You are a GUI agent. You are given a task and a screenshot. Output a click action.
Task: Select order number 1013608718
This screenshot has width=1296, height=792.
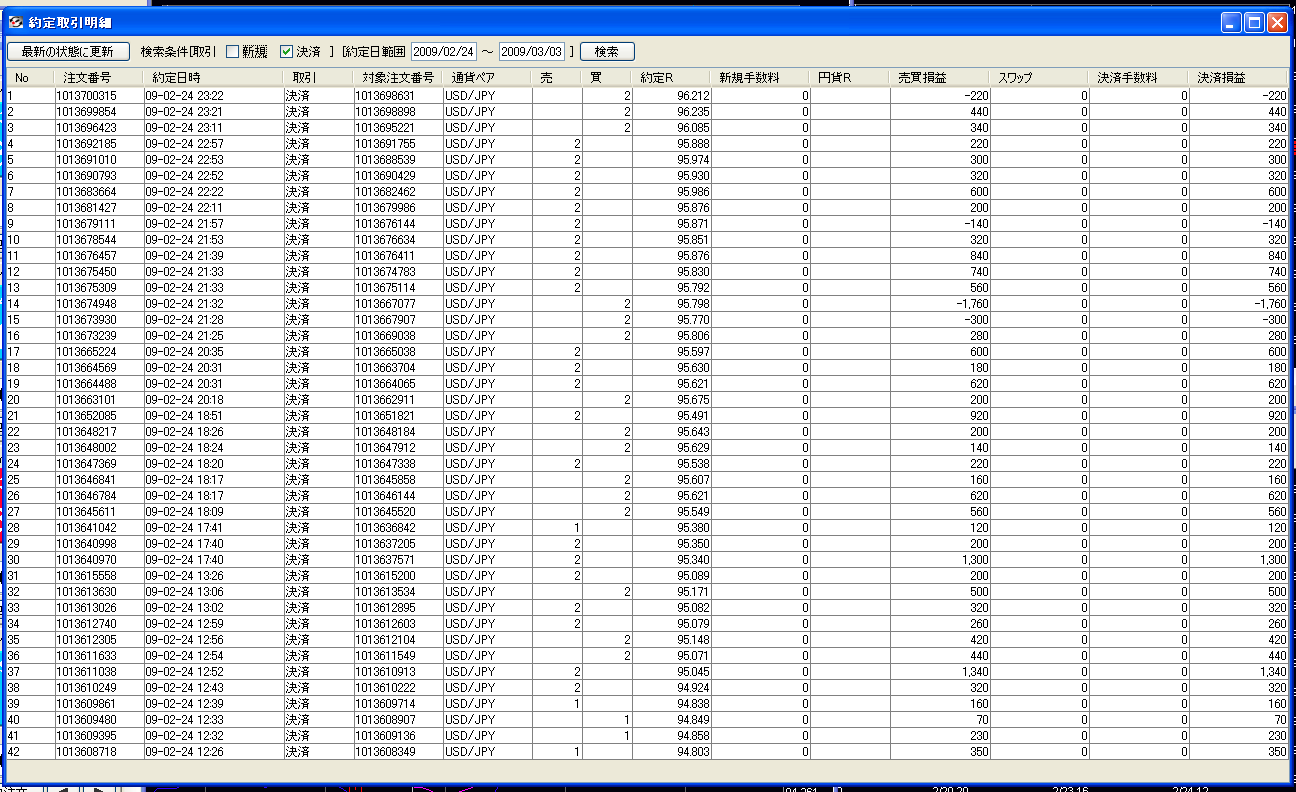point(86,752)
